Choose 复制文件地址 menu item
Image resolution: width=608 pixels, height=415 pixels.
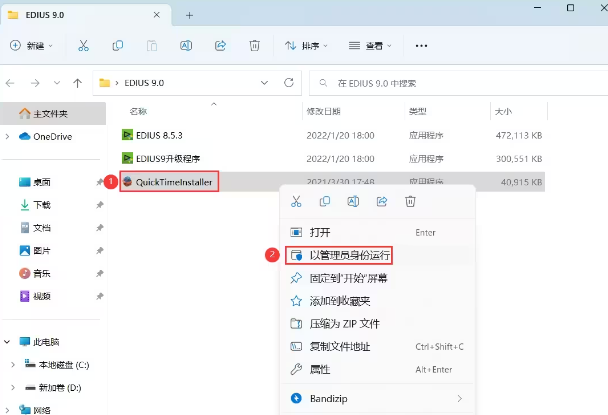coord(377,346)
